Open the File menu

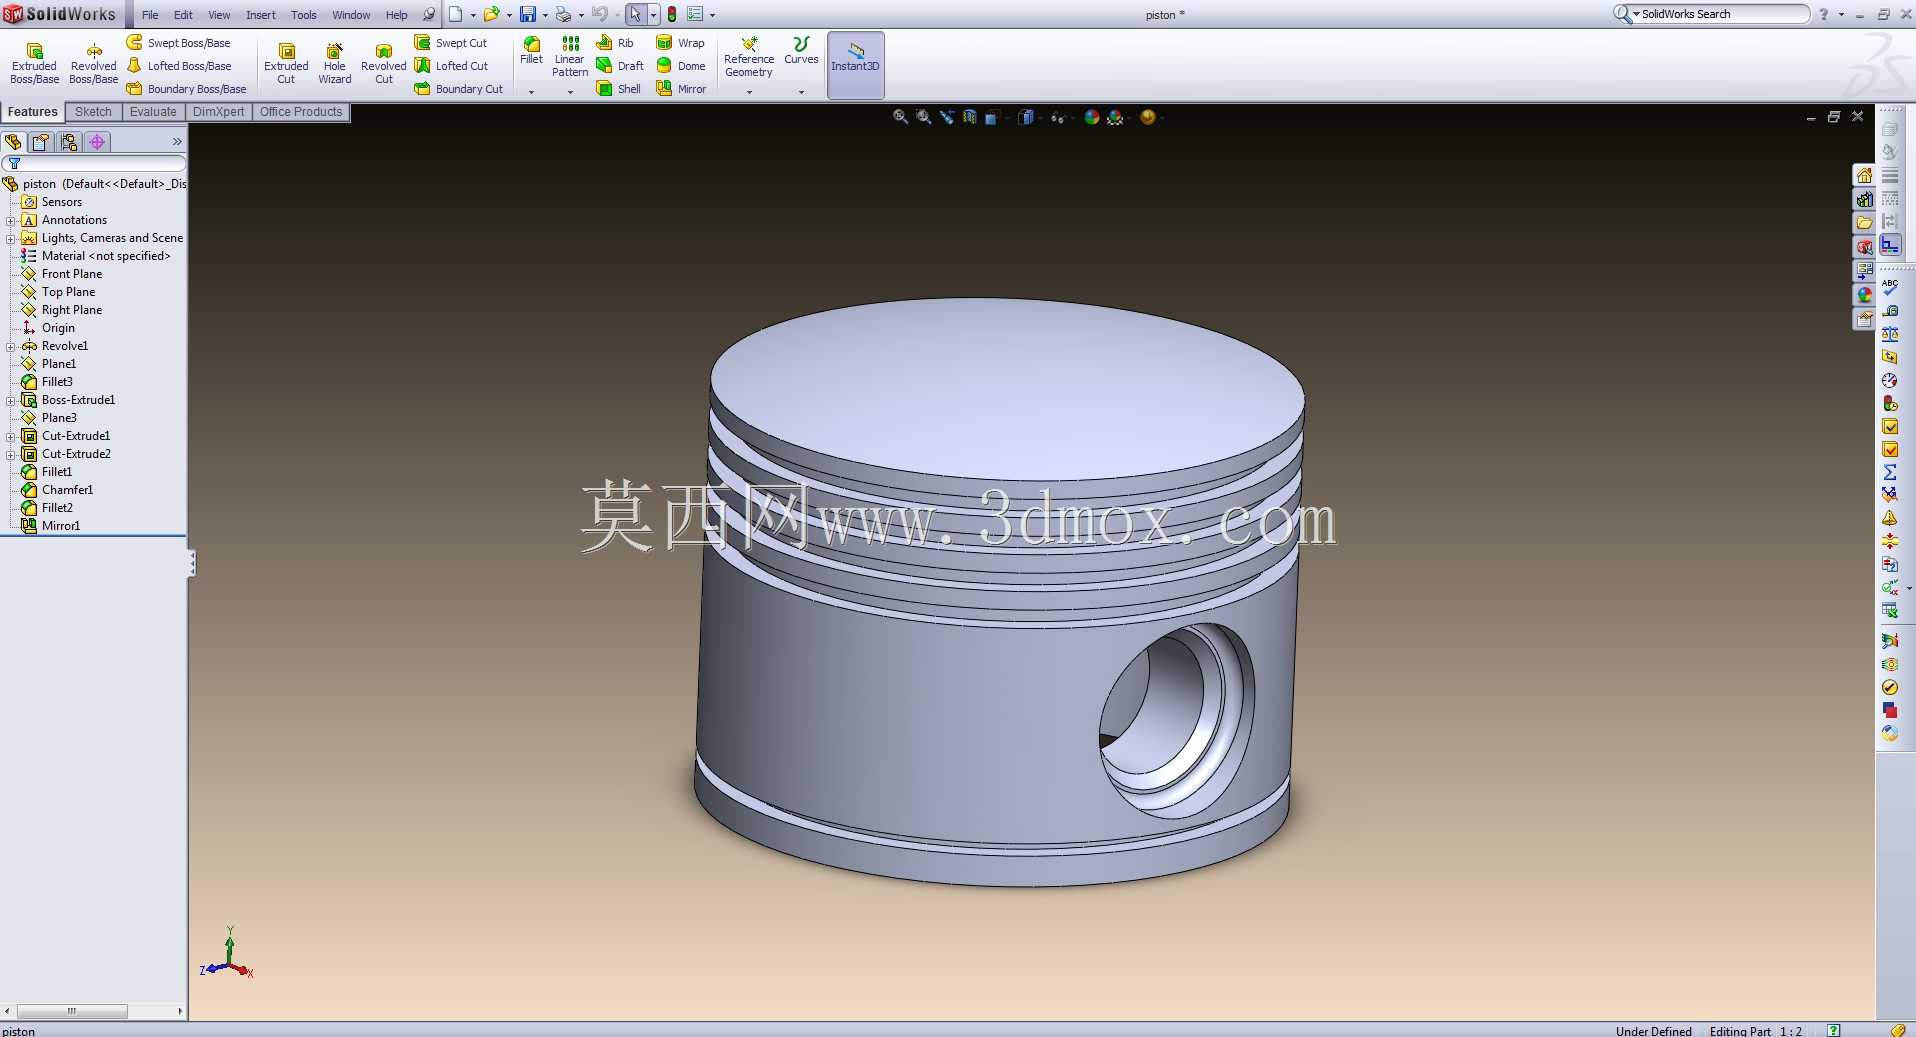(x=150, y=15)
